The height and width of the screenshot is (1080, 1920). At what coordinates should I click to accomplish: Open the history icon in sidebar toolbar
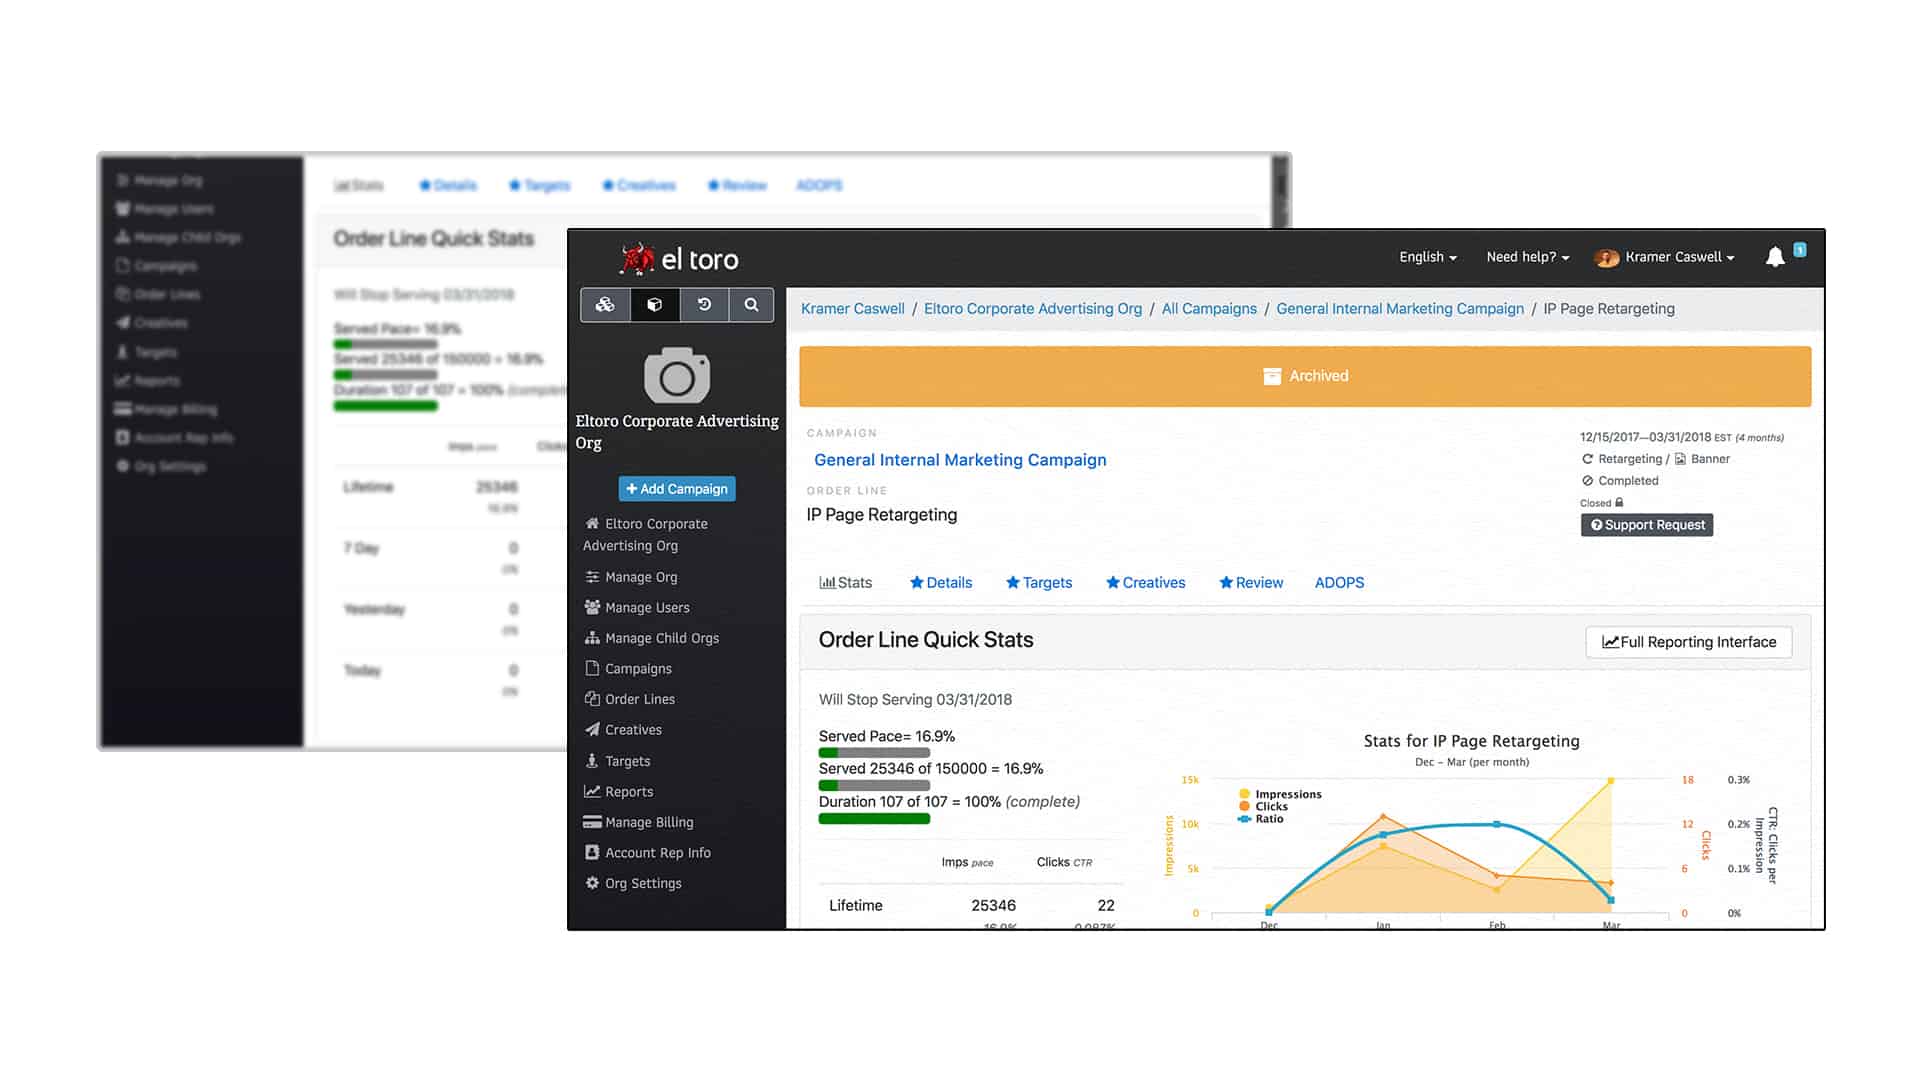click(704, 305)
